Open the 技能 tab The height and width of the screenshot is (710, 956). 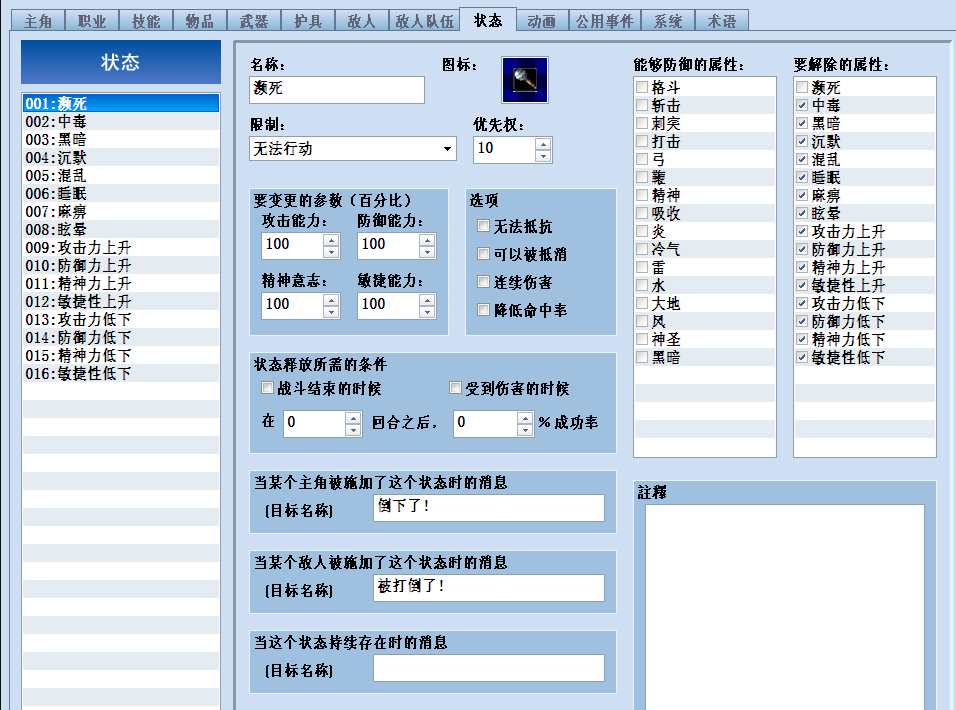coord(146,21)
